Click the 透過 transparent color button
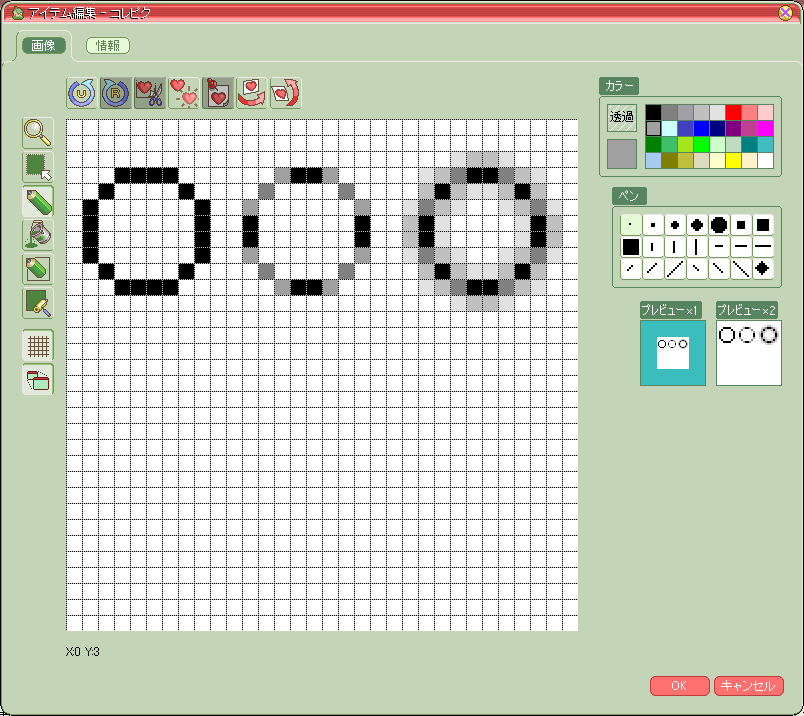 (x=622, y=117)
